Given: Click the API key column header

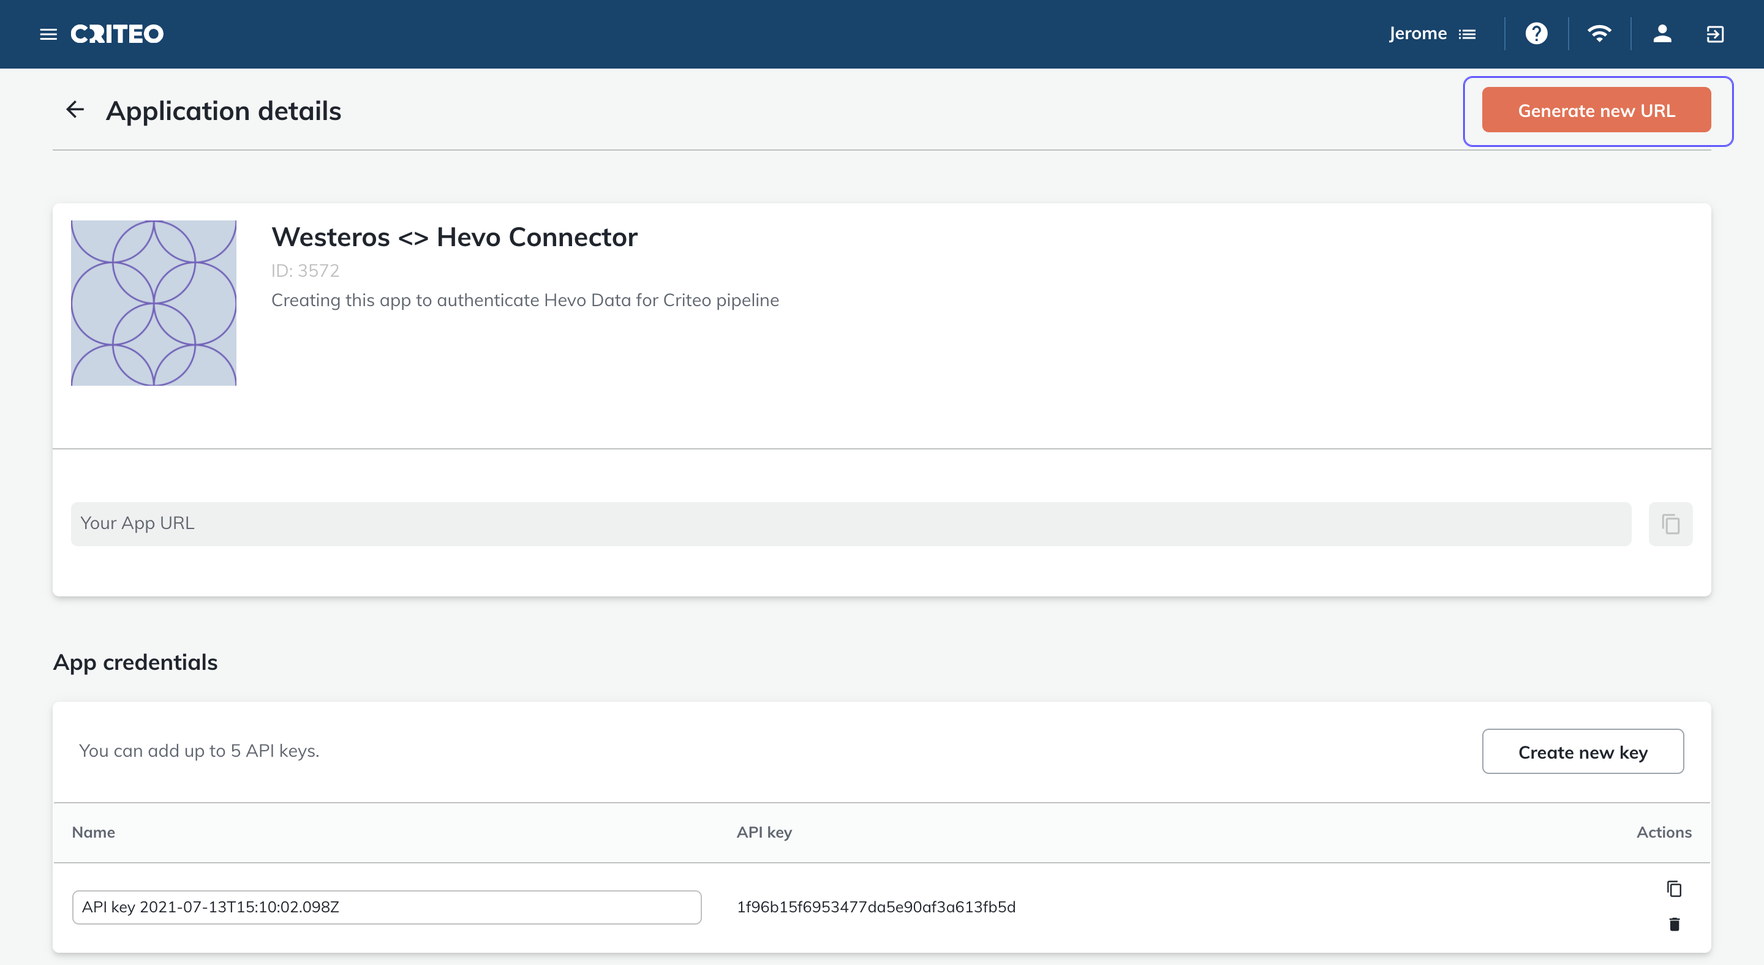Looking at the screenshot, I should pos(764,832).
